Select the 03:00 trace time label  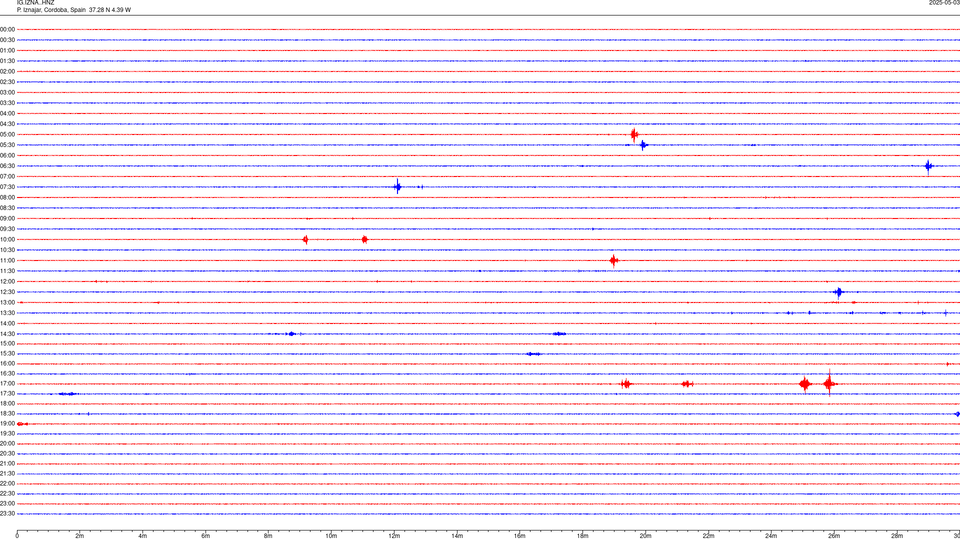(x=7, y=92)
